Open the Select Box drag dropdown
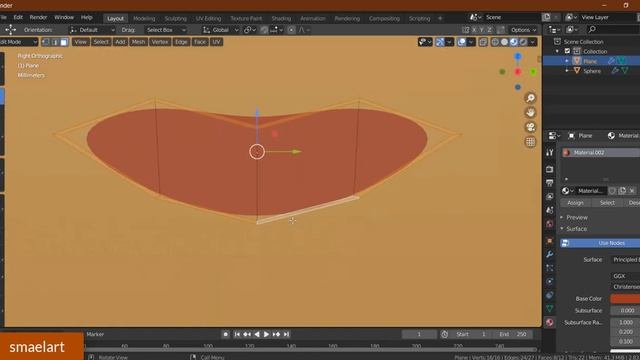The image size is (640, 360). click(166, 30)
